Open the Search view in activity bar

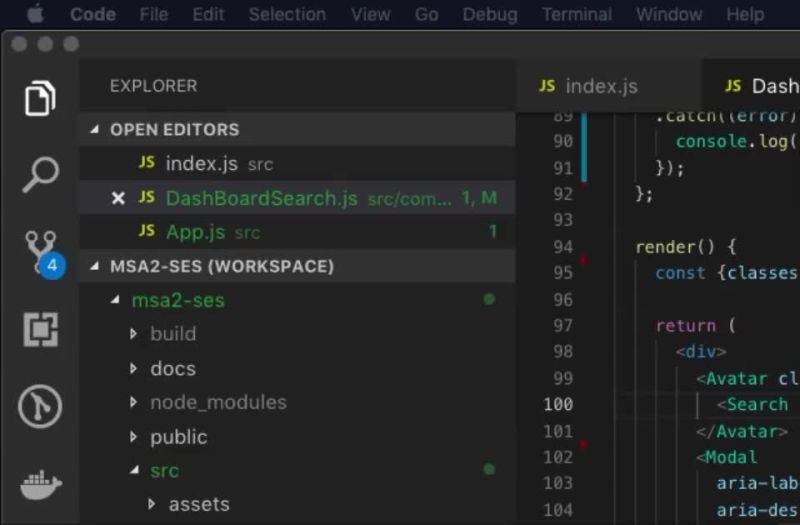pos(40,174)
